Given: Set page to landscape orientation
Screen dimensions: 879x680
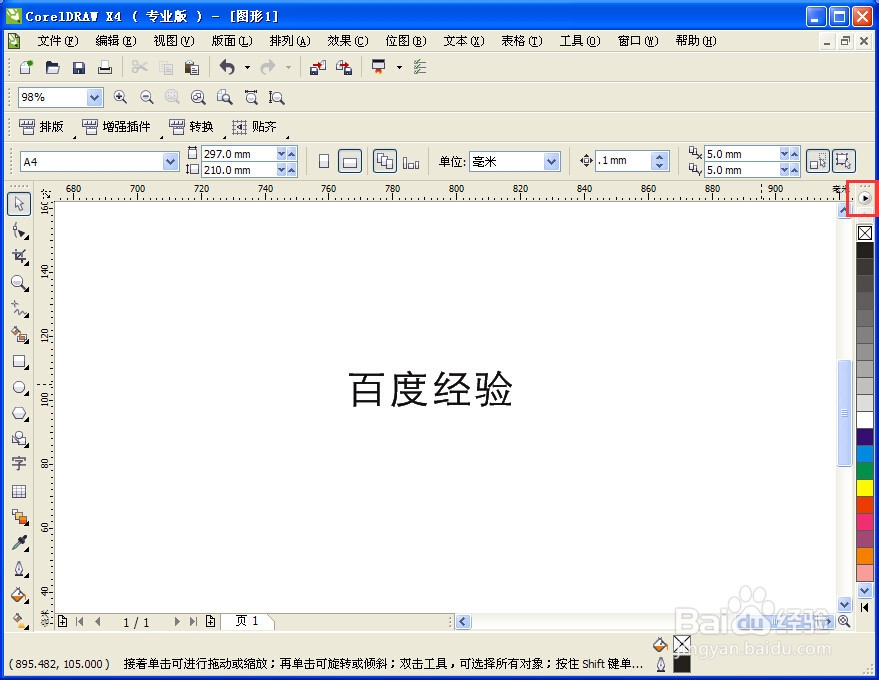Looking at the screenshot, I should [350, 161].
